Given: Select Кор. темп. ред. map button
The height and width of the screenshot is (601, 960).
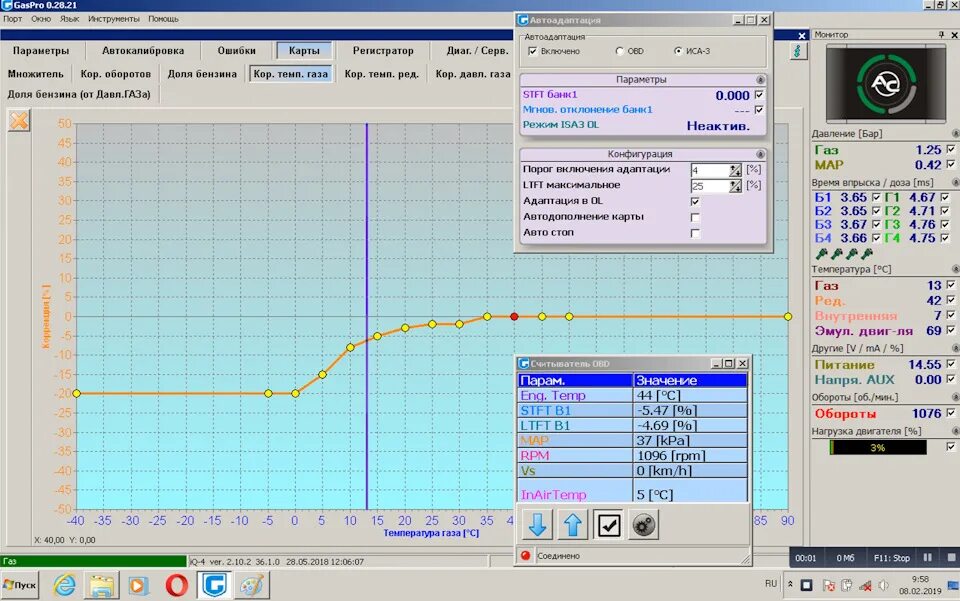Looking at the screenshot, I should coord(381,74).
